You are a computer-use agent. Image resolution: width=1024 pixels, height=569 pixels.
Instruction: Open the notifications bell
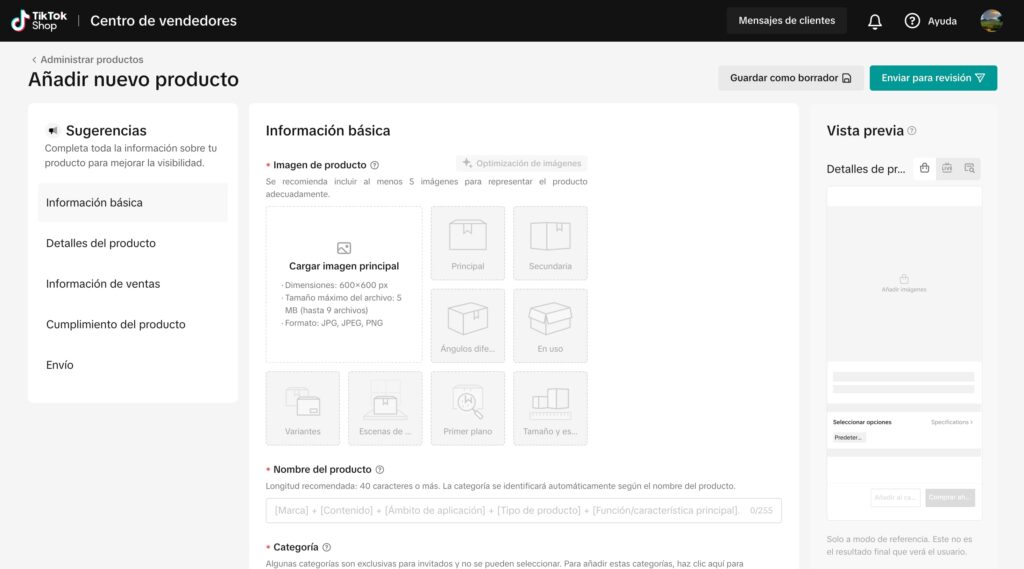pyautogui.click(x=875, y=21)
